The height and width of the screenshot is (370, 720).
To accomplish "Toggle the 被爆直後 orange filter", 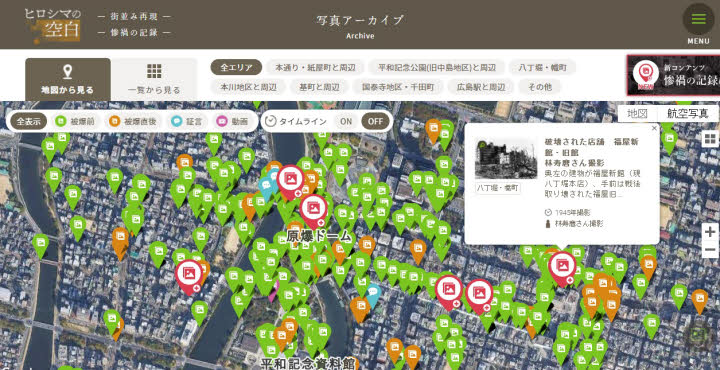I will pyautogui.click(x=133, y=122).
